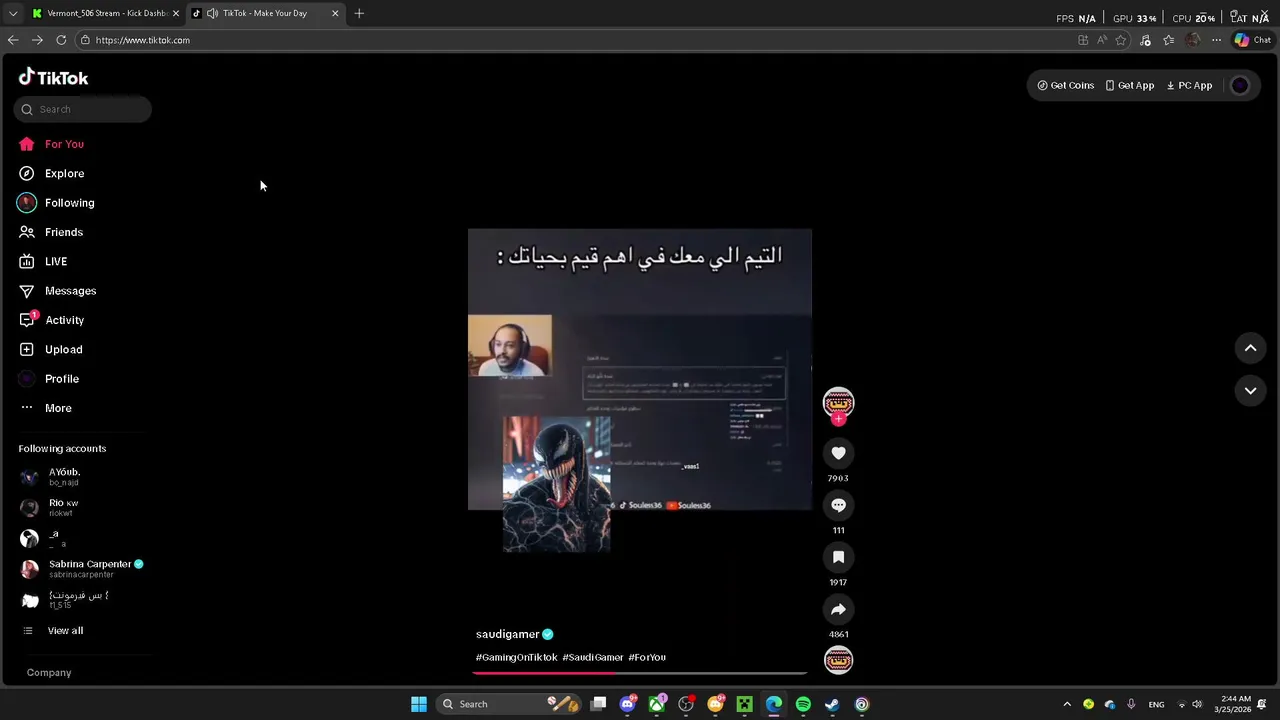Open the tab search dropdown arrow
Image resolution: width=1280 pixels, height=720 pixels.
[x=12, y=13]
